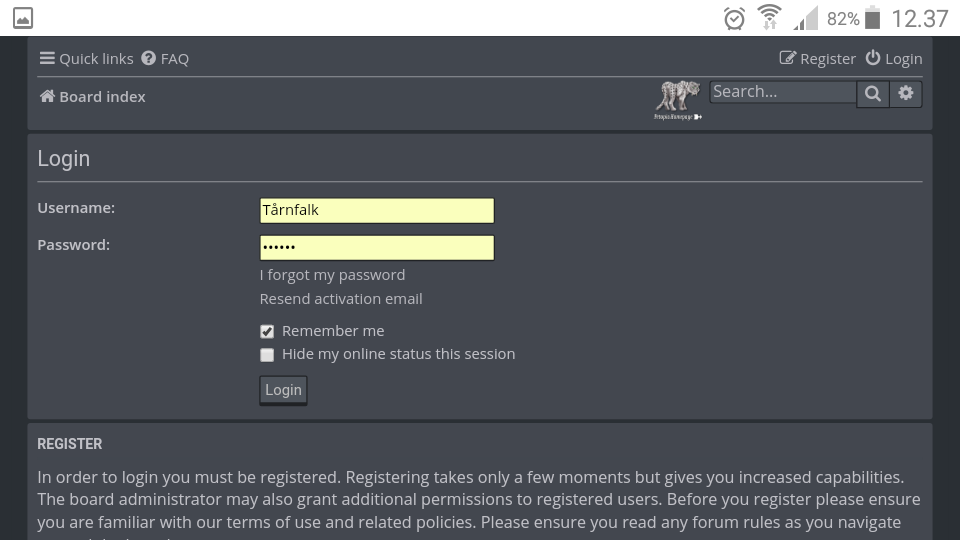Tap the battery status icon

872,18
